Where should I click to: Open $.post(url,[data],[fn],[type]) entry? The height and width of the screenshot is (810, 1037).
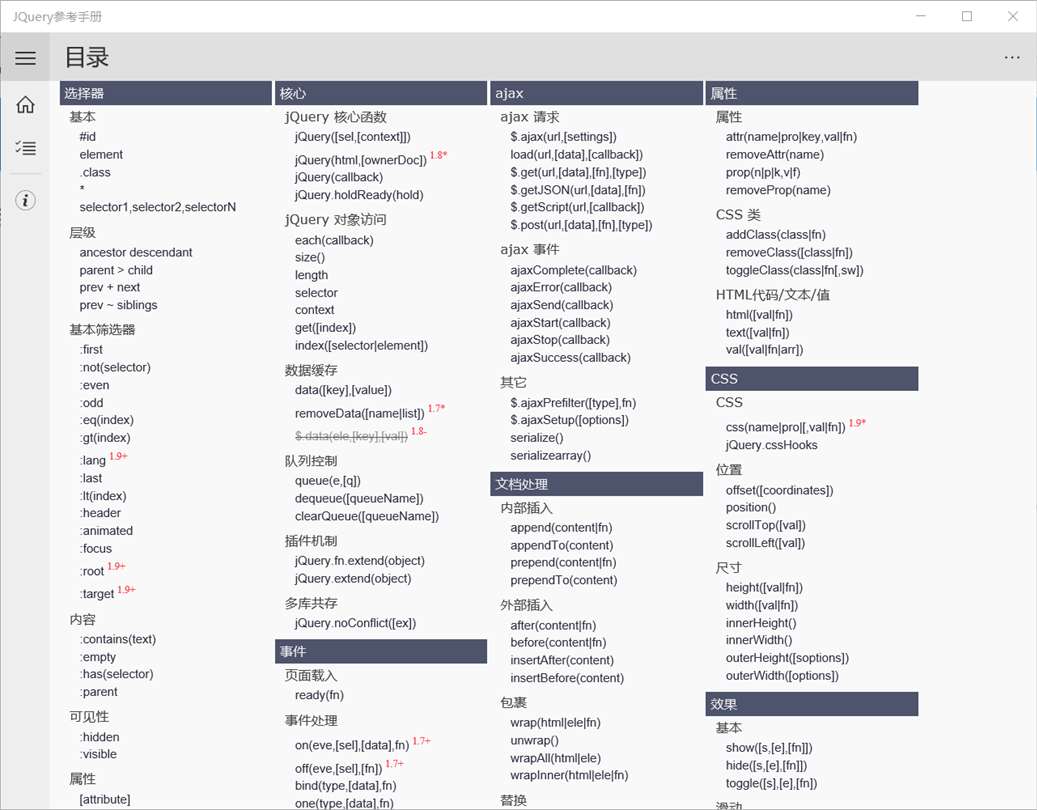click(581, 225)
